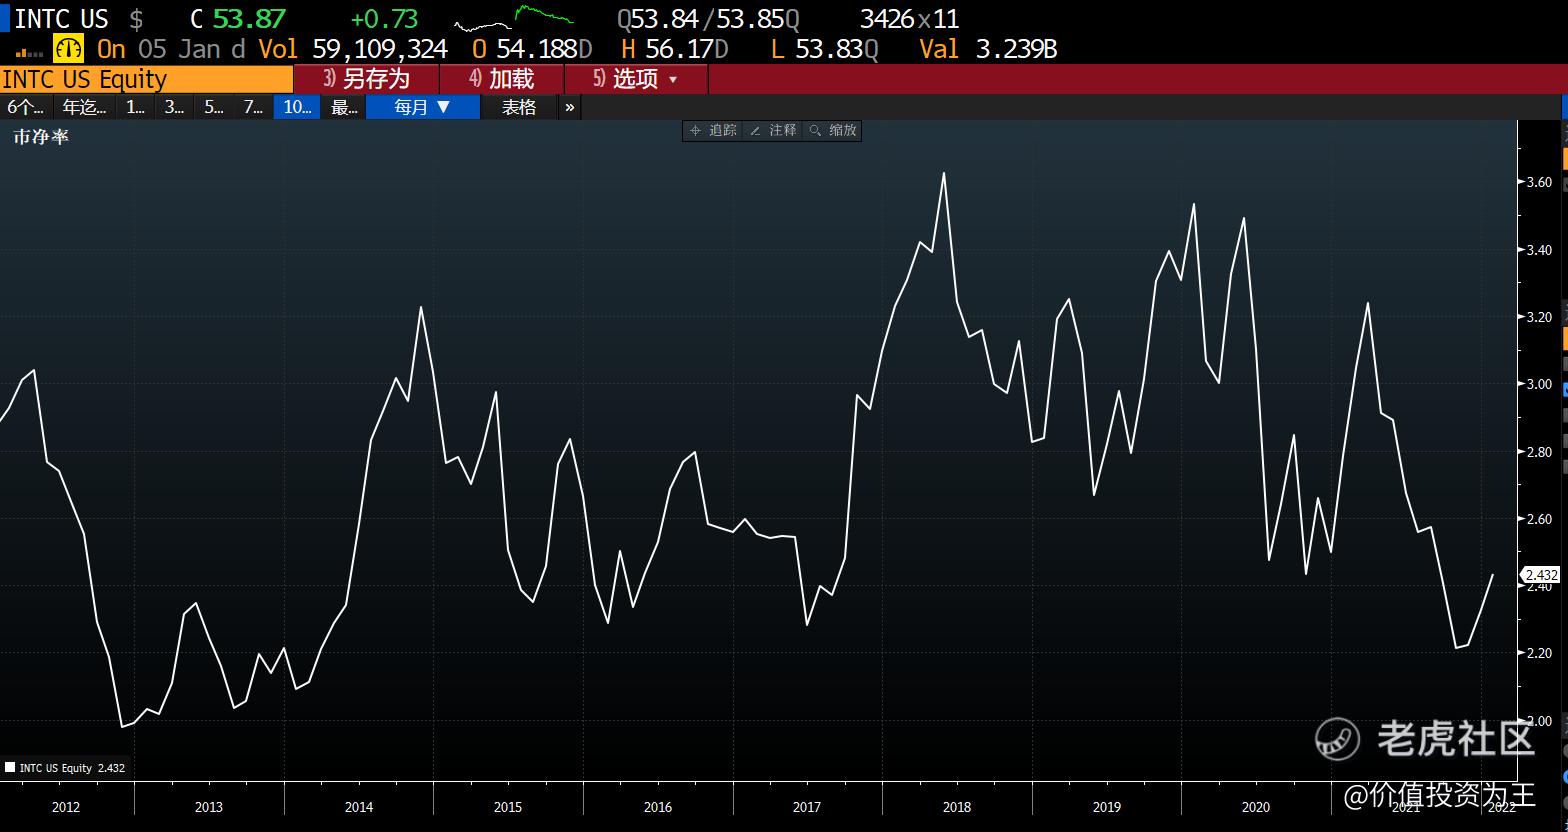Switch to the 1... range tab

coord(136,107)
